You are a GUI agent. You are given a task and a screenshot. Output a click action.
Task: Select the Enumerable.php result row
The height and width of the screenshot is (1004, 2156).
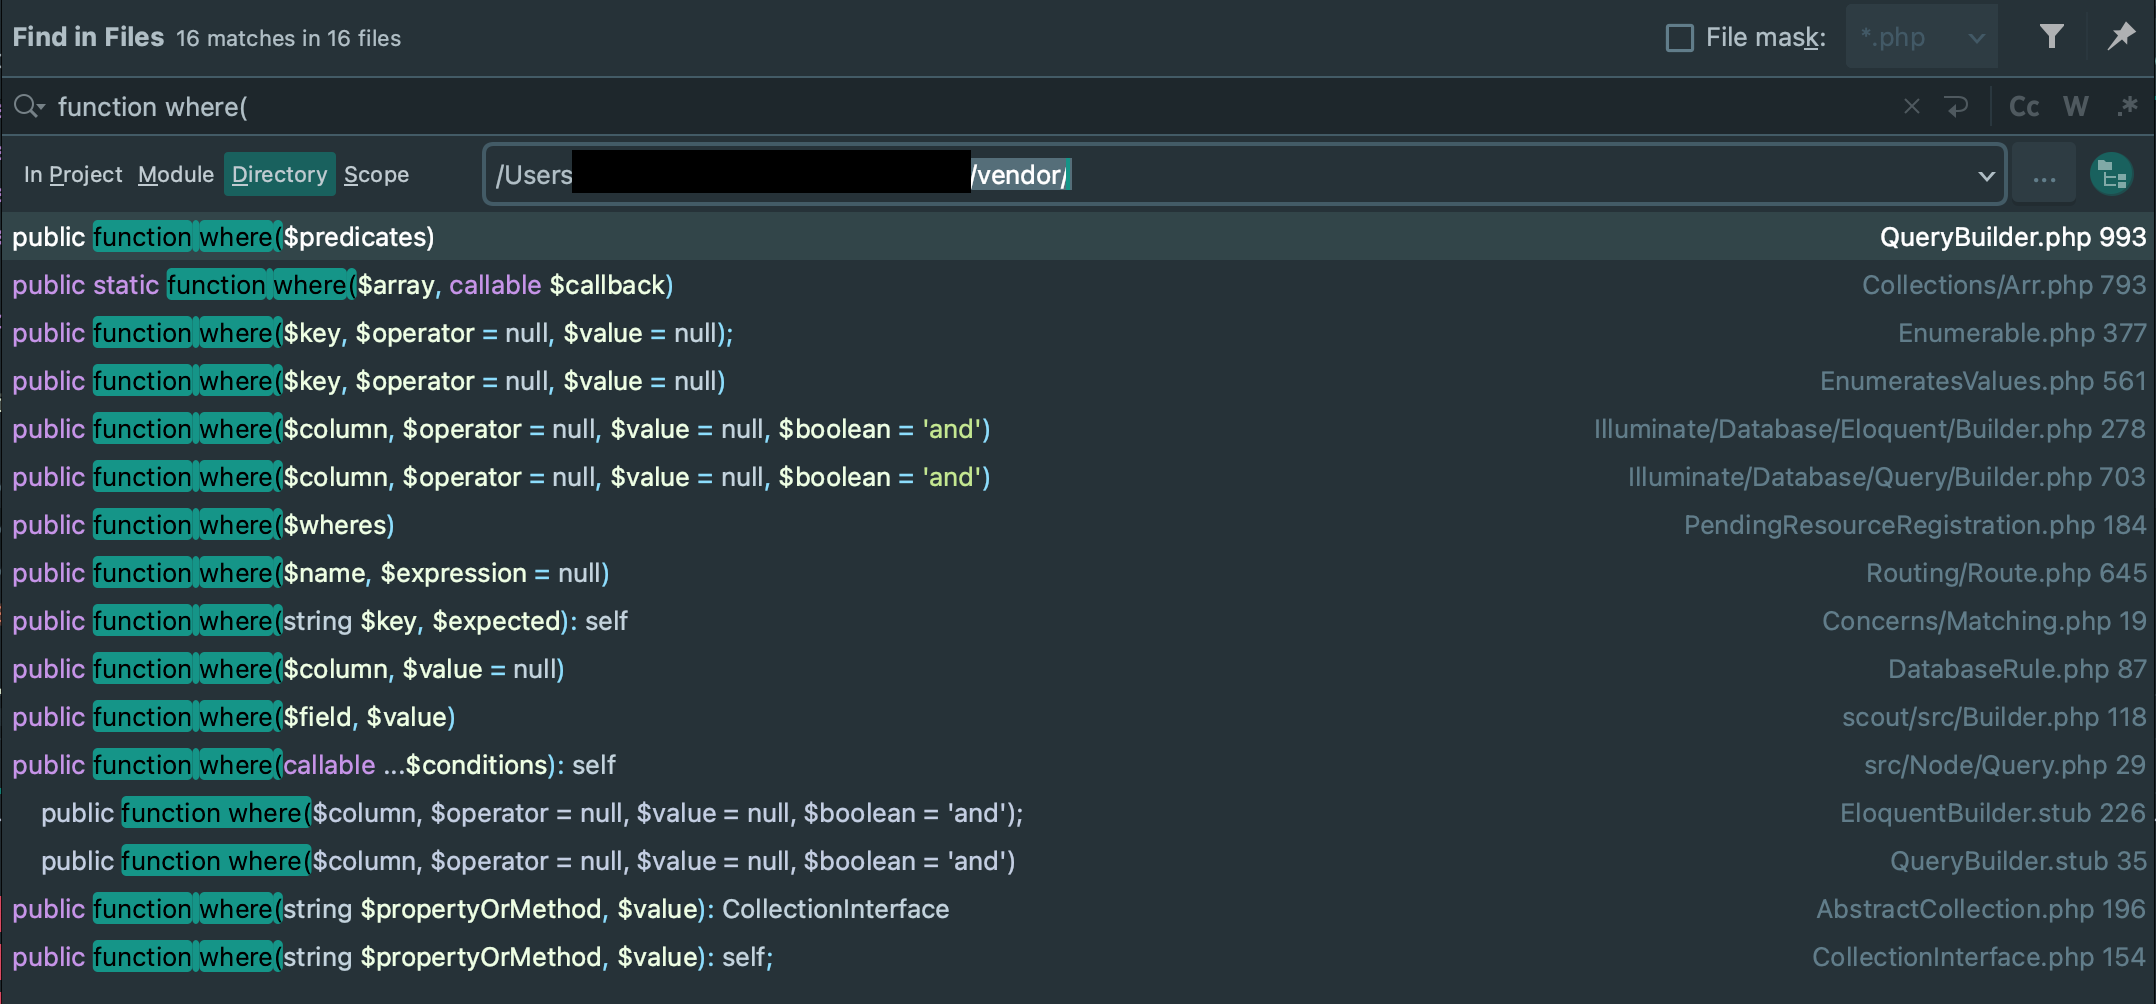point(1000,333)
